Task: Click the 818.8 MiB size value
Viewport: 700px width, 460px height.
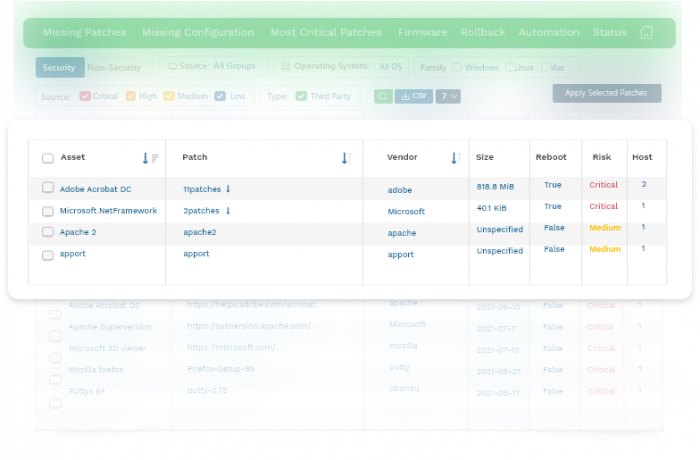Action: (x=495, y=186)
